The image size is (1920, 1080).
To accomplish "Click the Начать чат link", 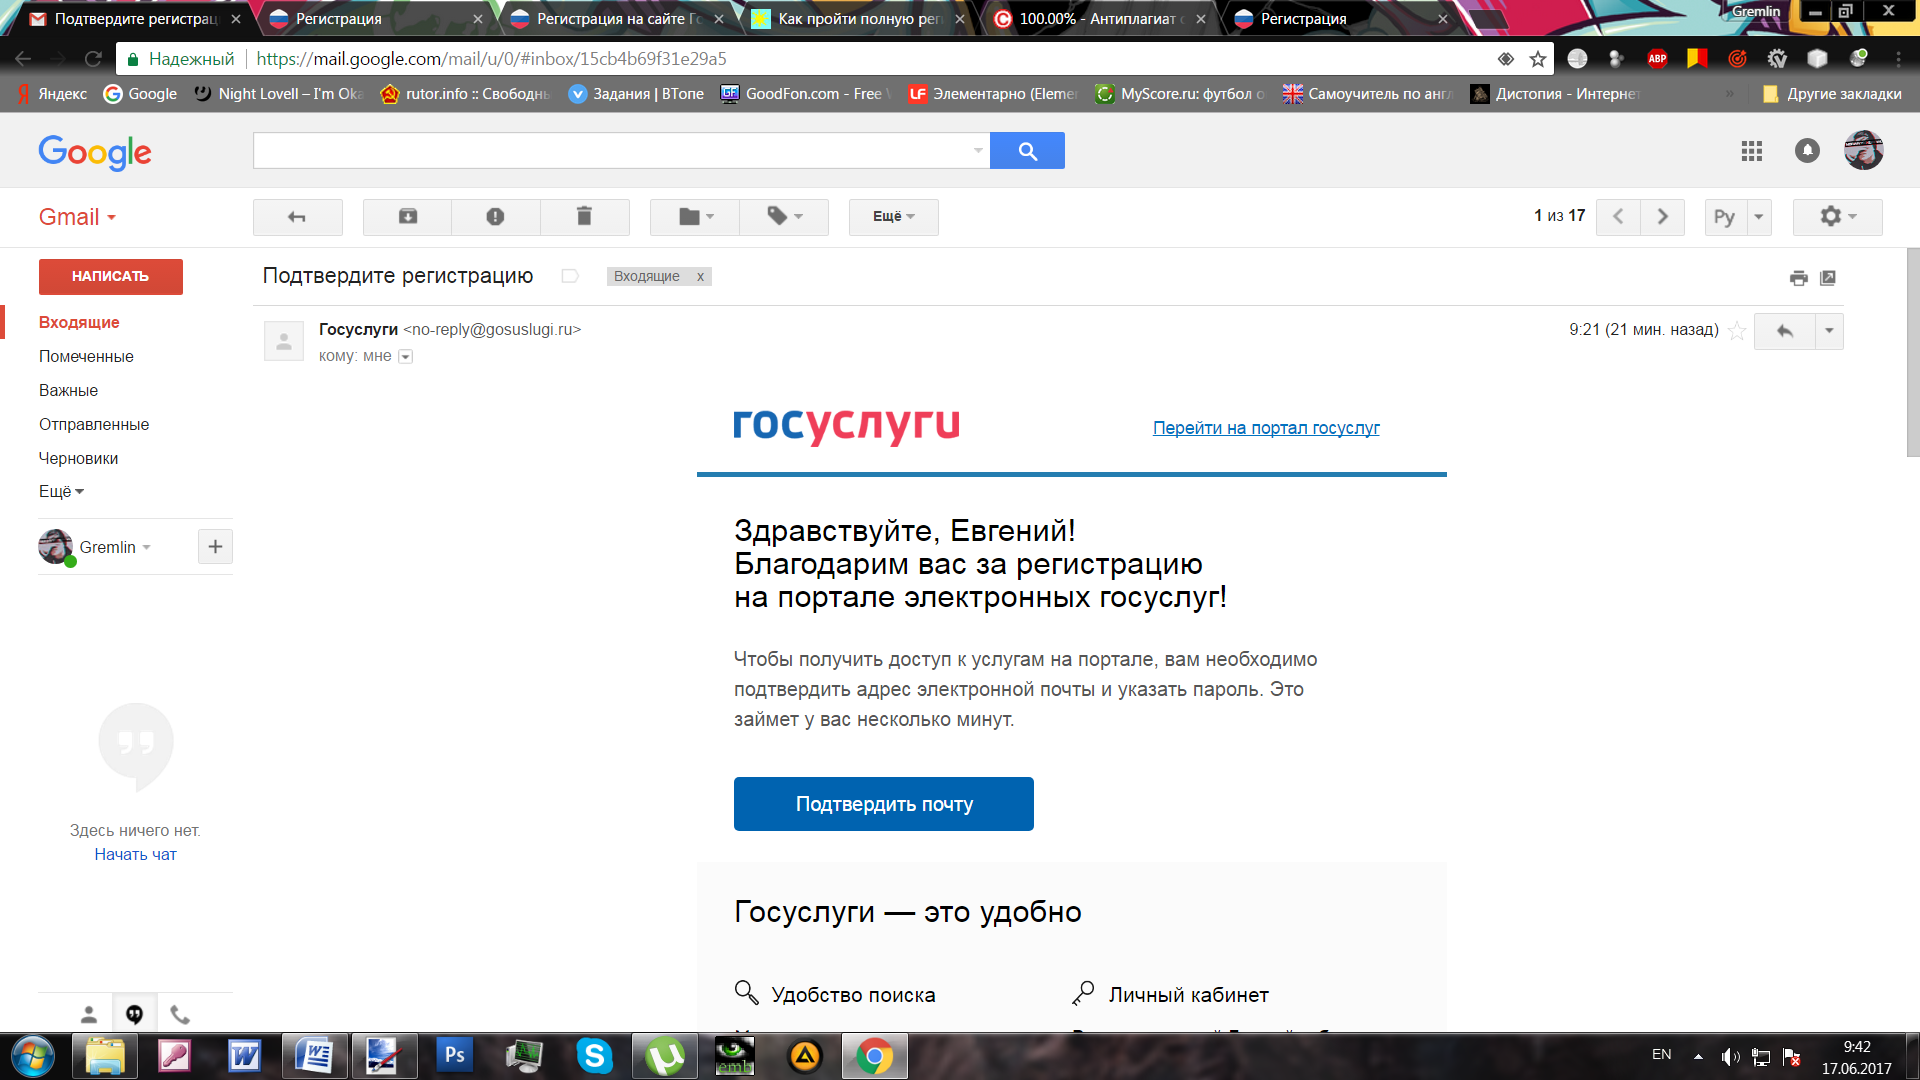I will pyautogui.click(x=135, y=855).
